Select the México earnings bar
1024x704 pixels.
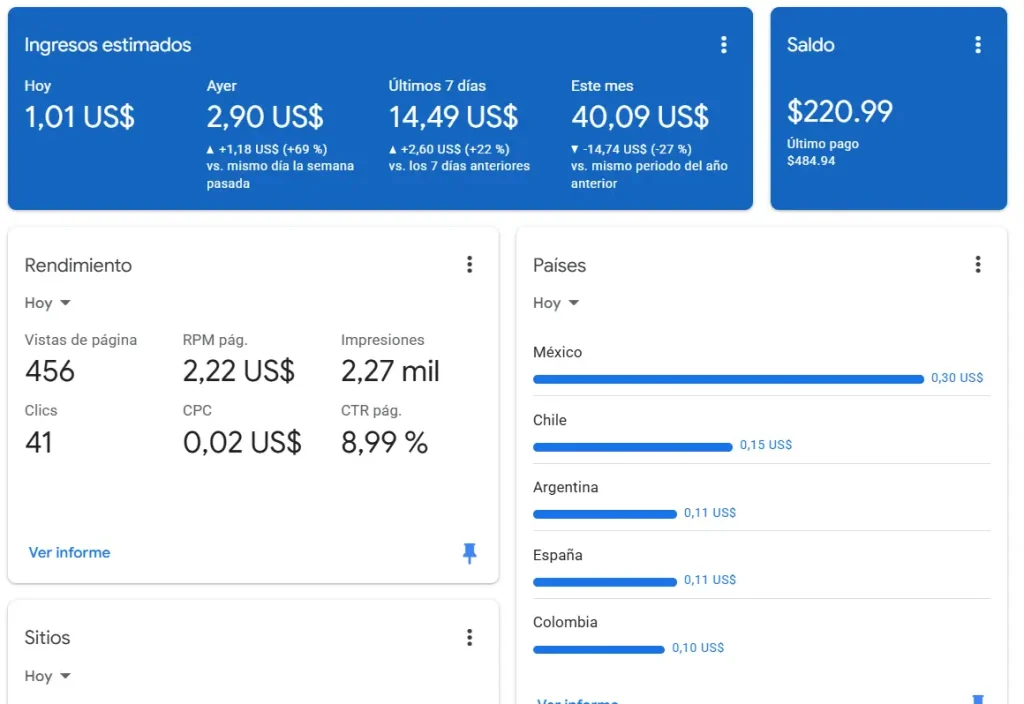(728, 379)
